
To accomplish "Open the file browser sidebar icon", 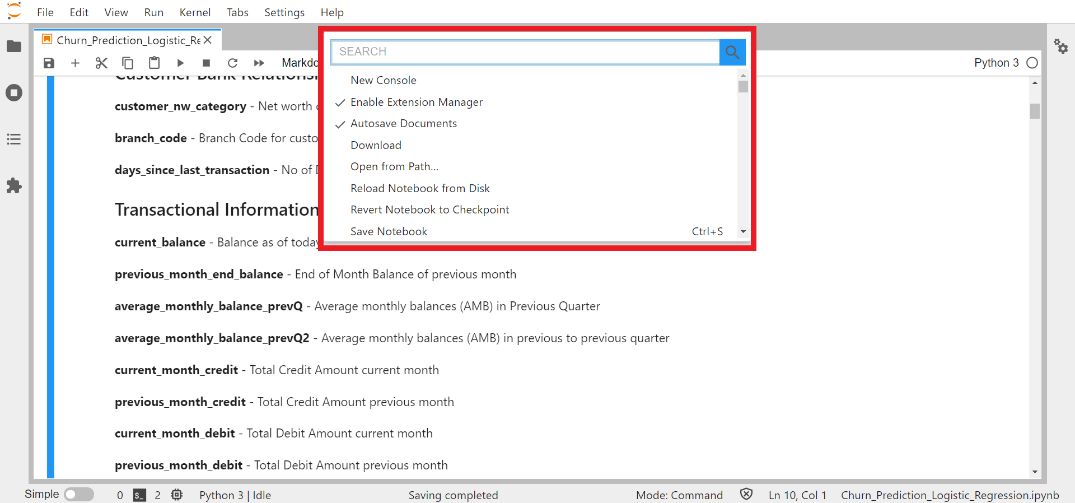I will pos(14,47).
